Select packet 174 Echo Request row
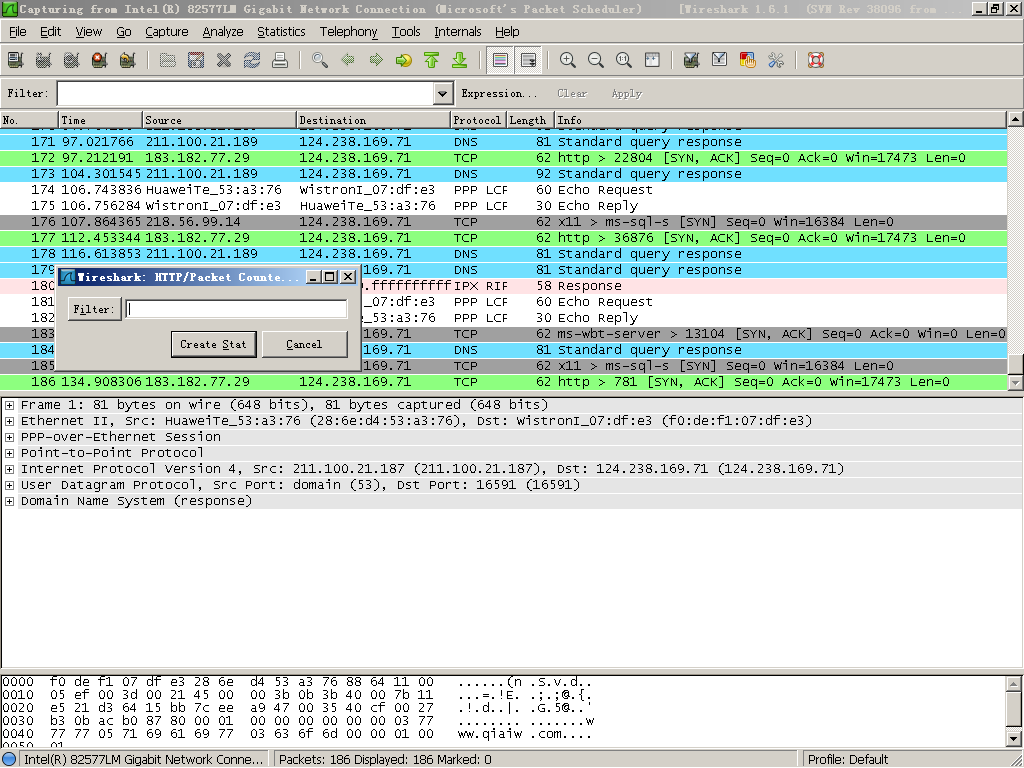 [x=504, y=189]
